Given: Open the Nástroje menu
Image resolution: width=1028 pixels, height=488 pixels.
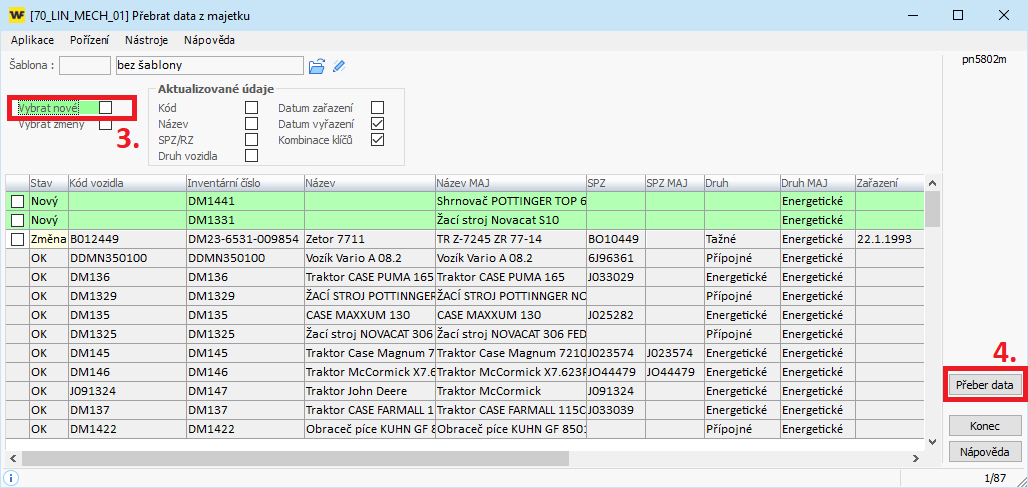Looking at the screenshot, I should [x=147, y=40].
